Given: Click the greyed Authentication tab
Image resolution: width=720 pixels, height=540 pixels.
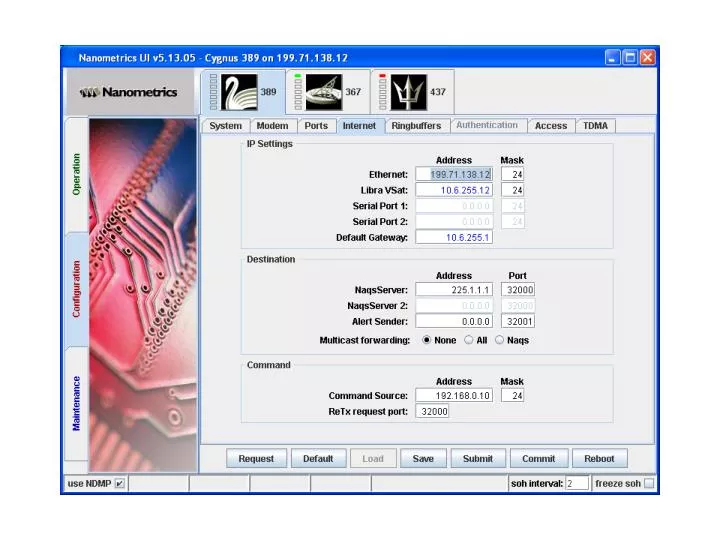Looking at the screenshot, I should [x=487, y=125].
